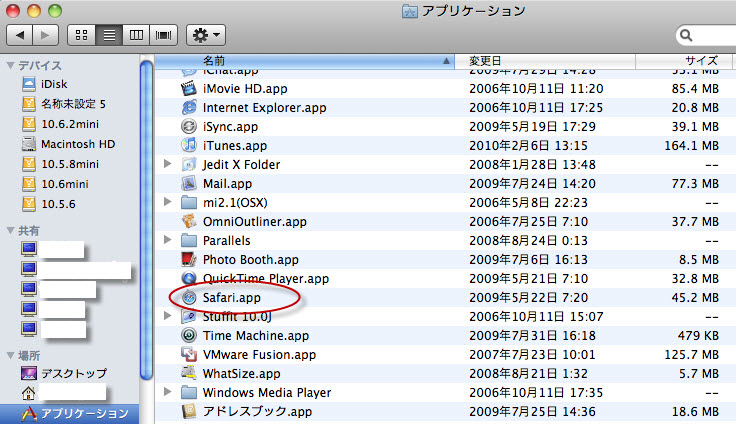736x424 pixels.
Task: Click the iMovie HD.app icon
Action: tap(189, 88)
